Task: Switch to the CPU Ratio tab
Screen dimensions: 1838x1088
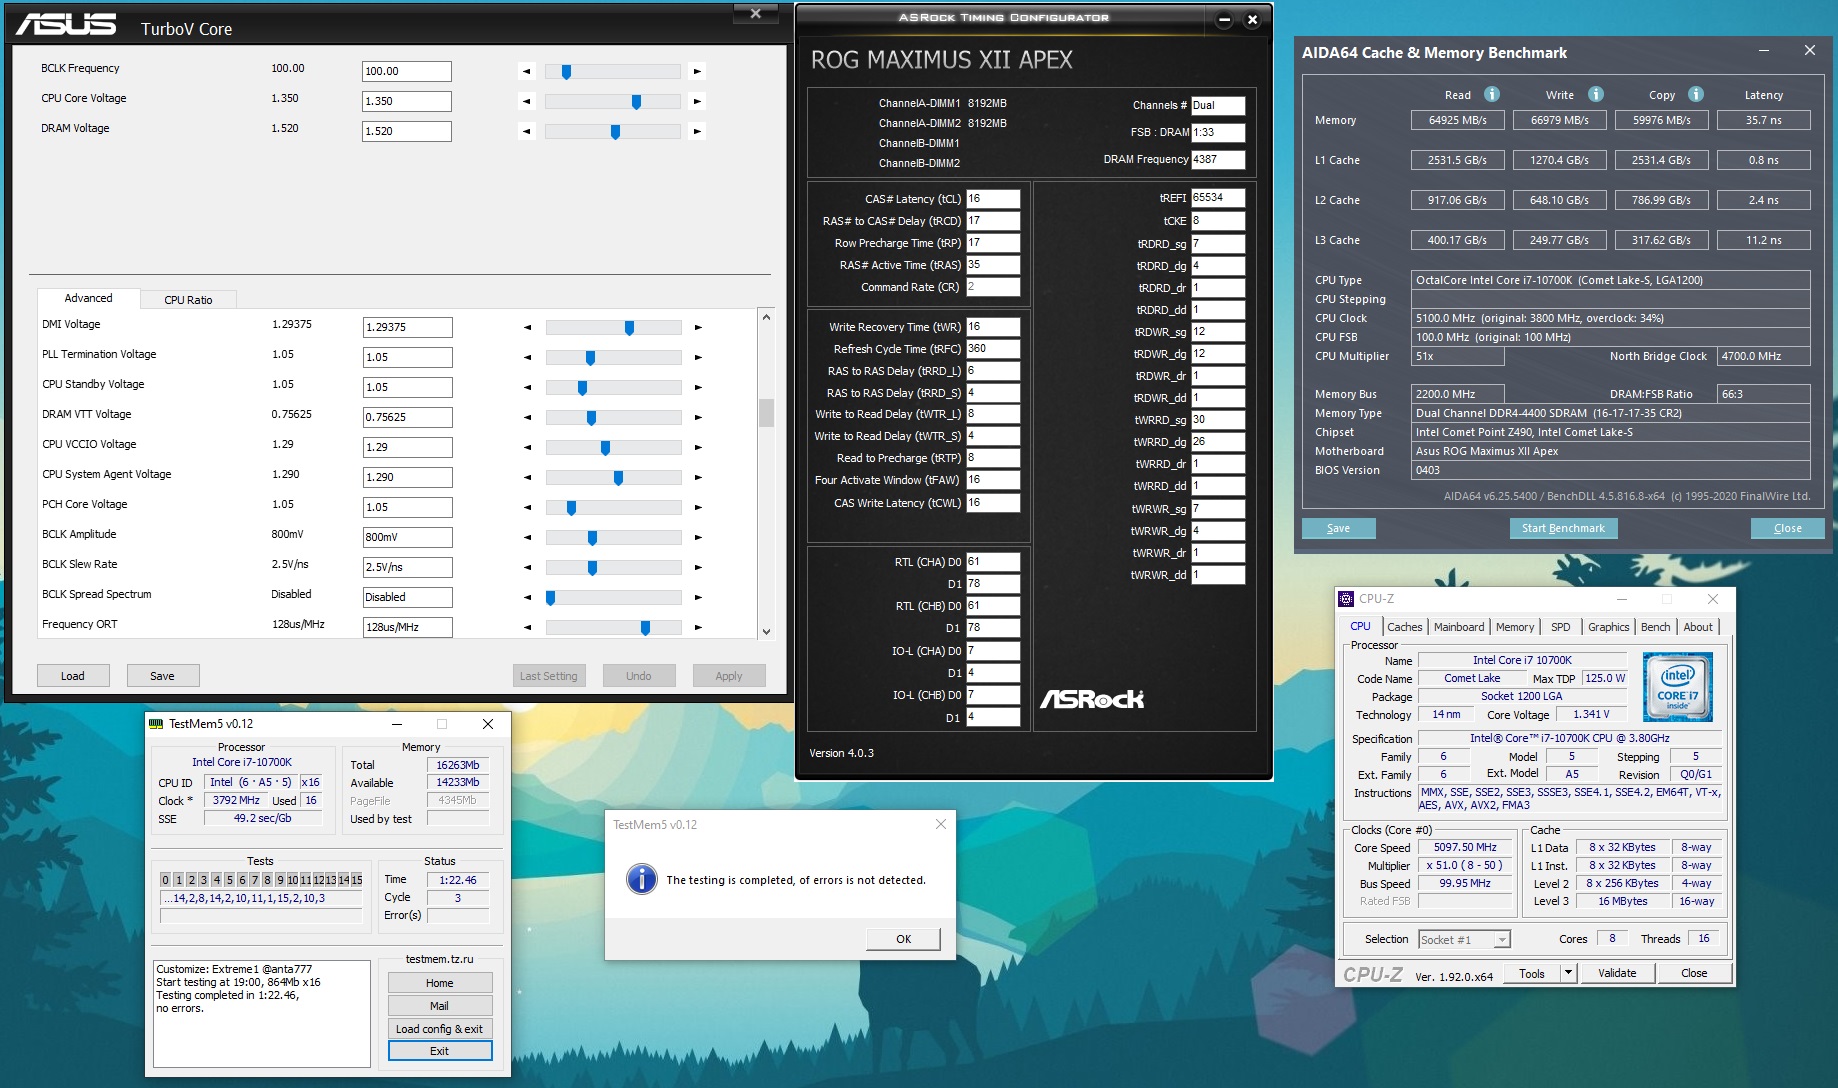Action: tap(188, 300)
